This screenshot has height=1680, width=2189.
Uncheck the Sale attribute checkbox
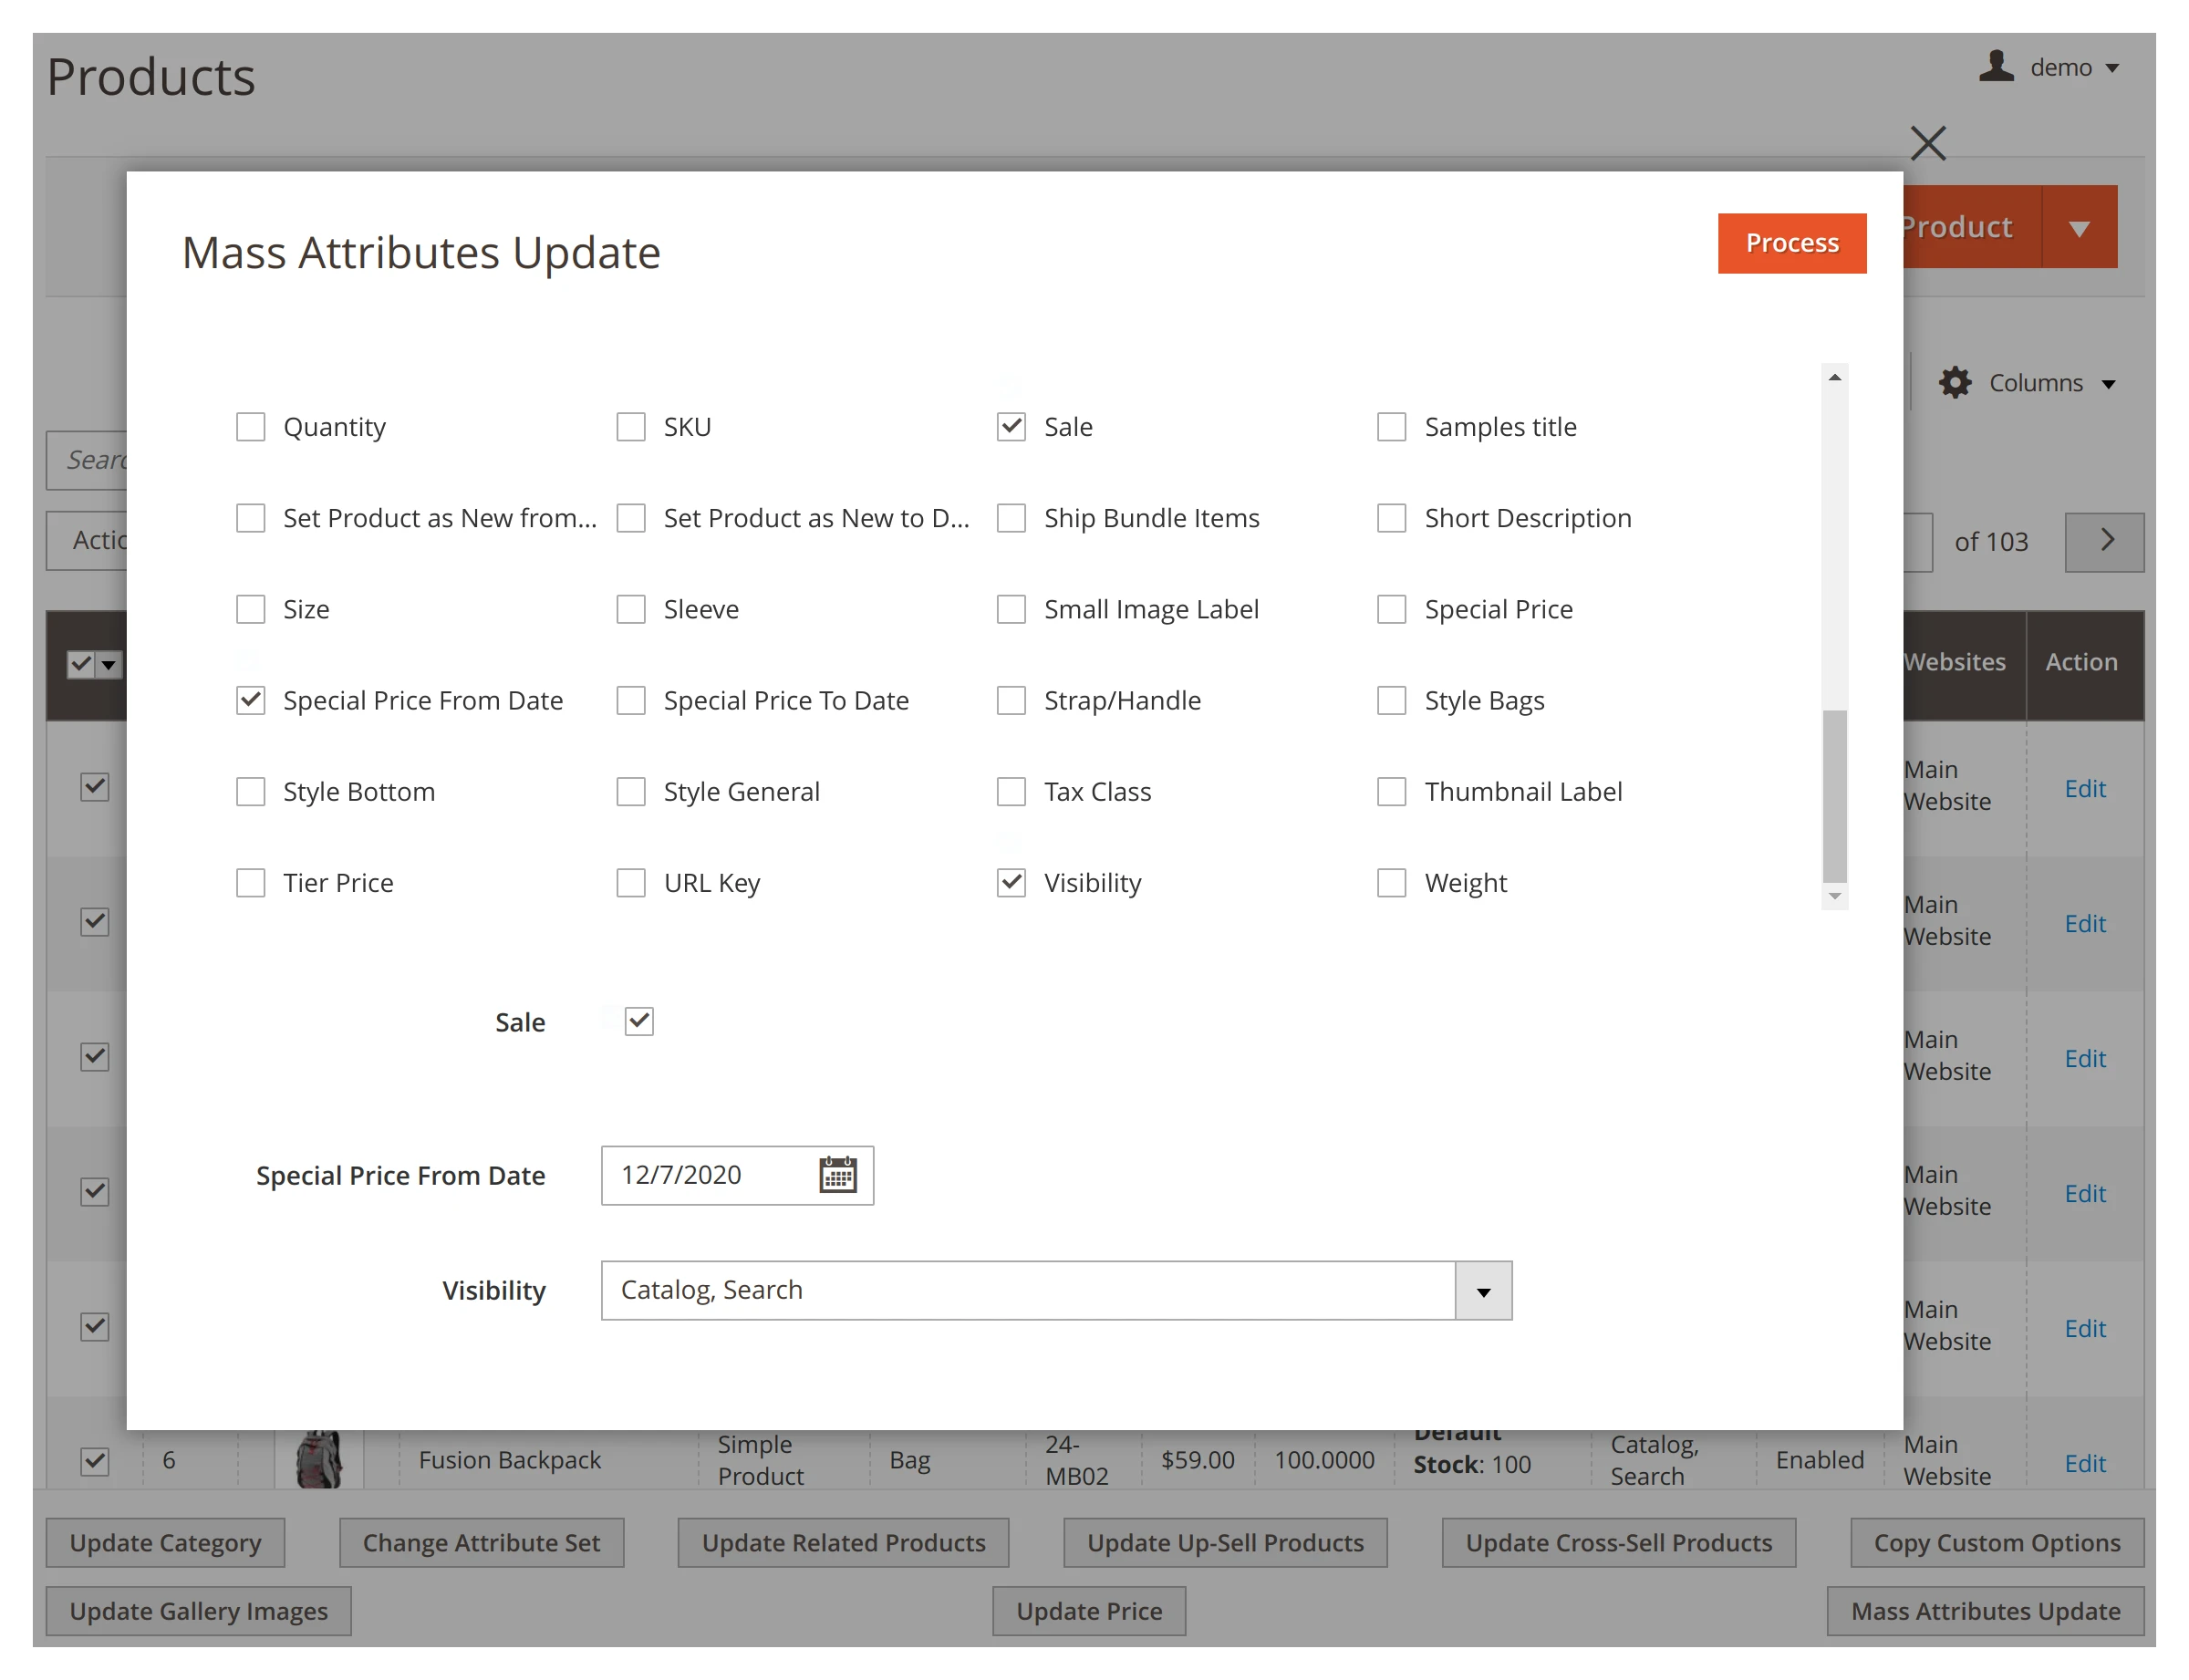[x=1011, y=426]
